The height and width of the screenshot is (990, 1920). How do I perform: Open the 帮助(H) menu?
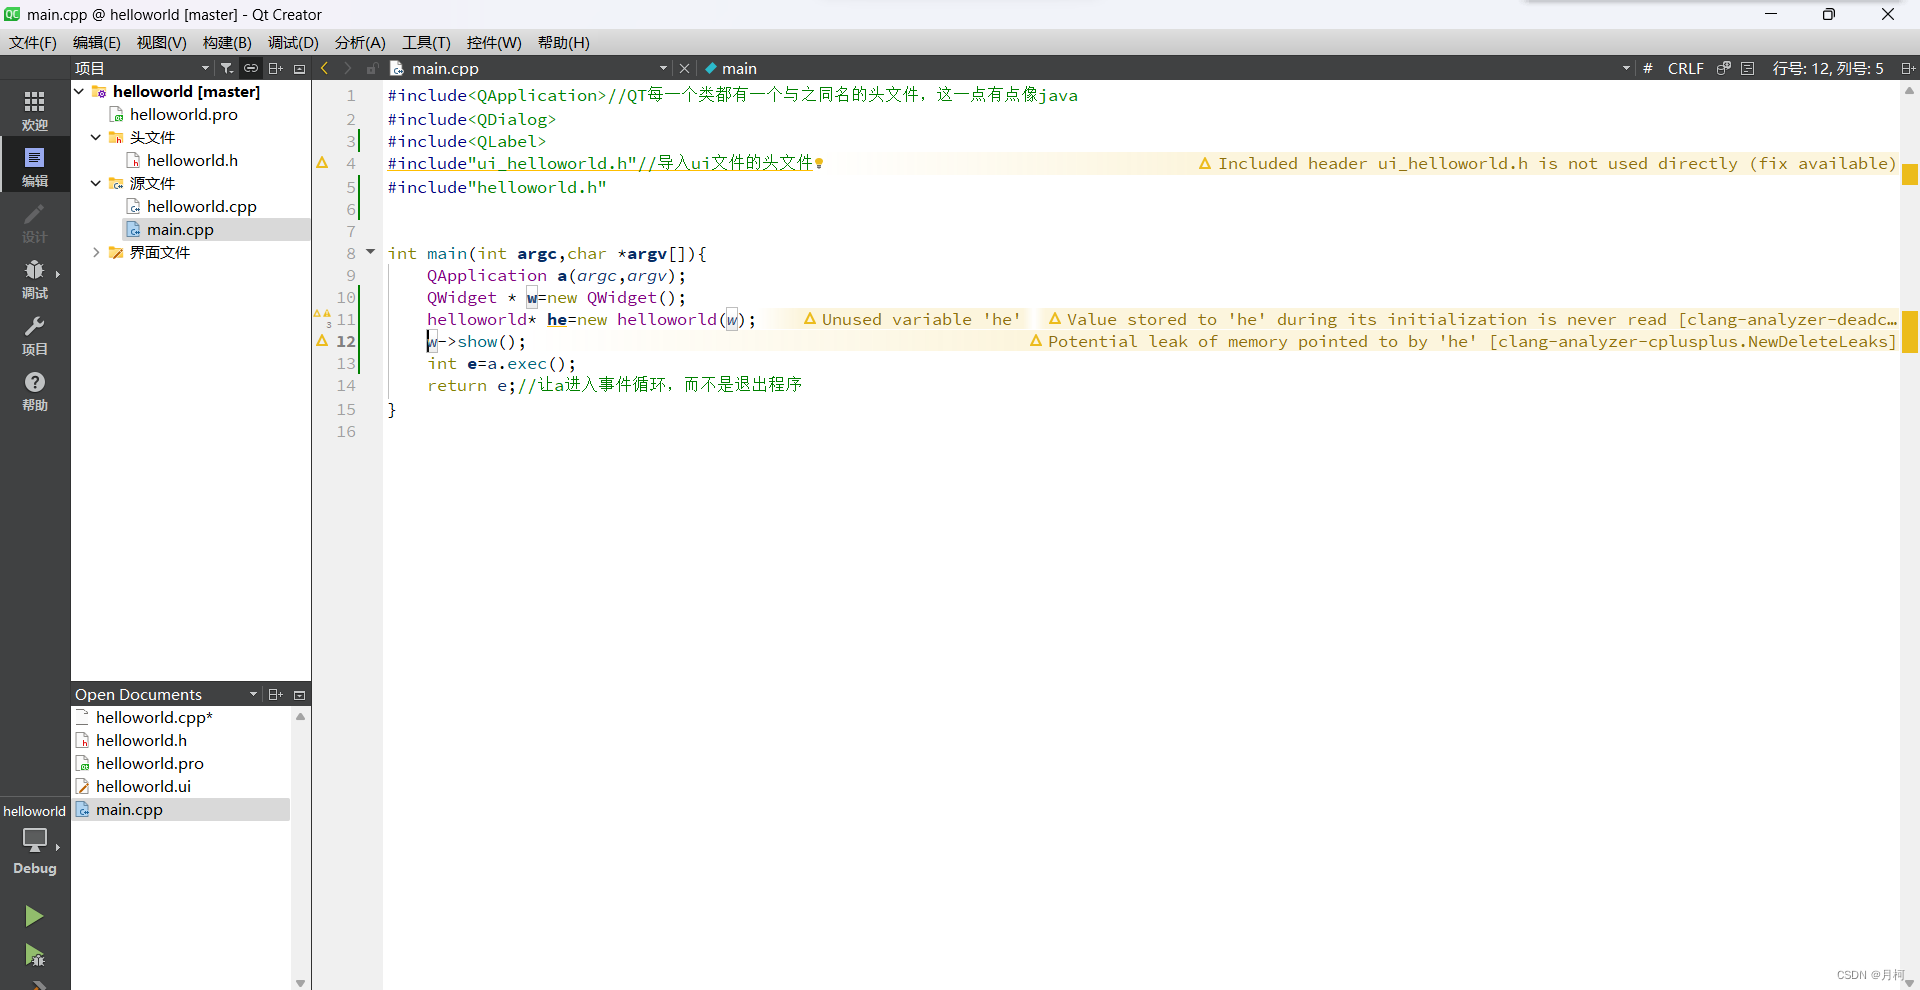pyautogui.click(x=564, y=43)
